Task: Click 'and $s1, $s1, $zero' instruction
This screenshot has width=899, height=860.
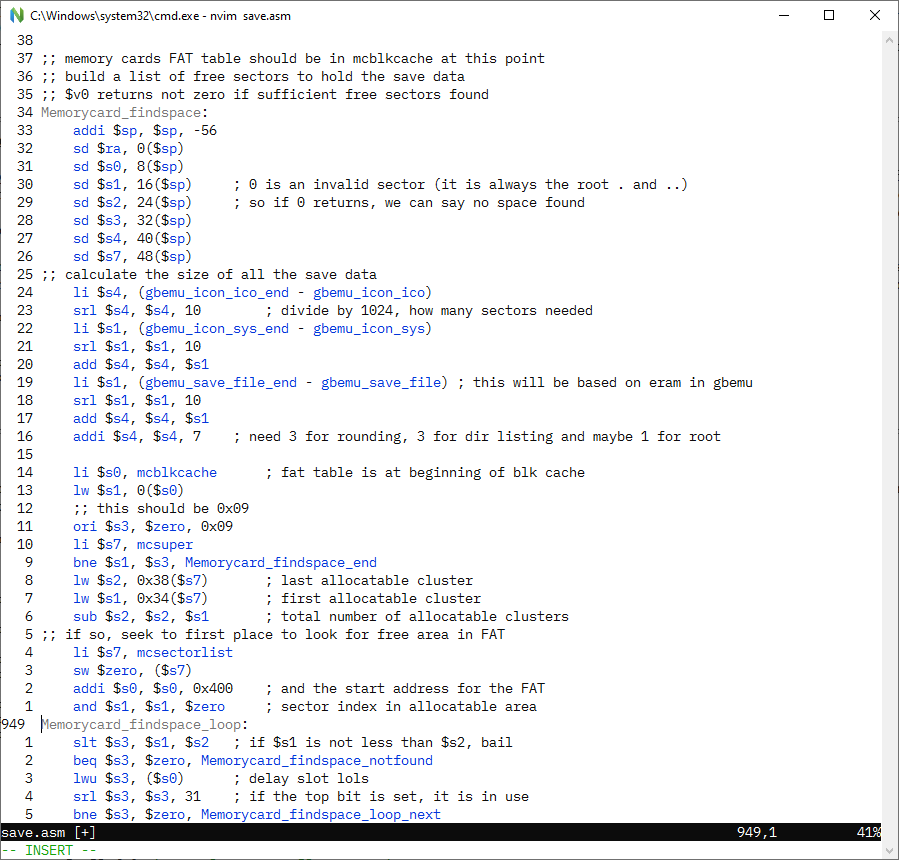Action: click(148, 706)
